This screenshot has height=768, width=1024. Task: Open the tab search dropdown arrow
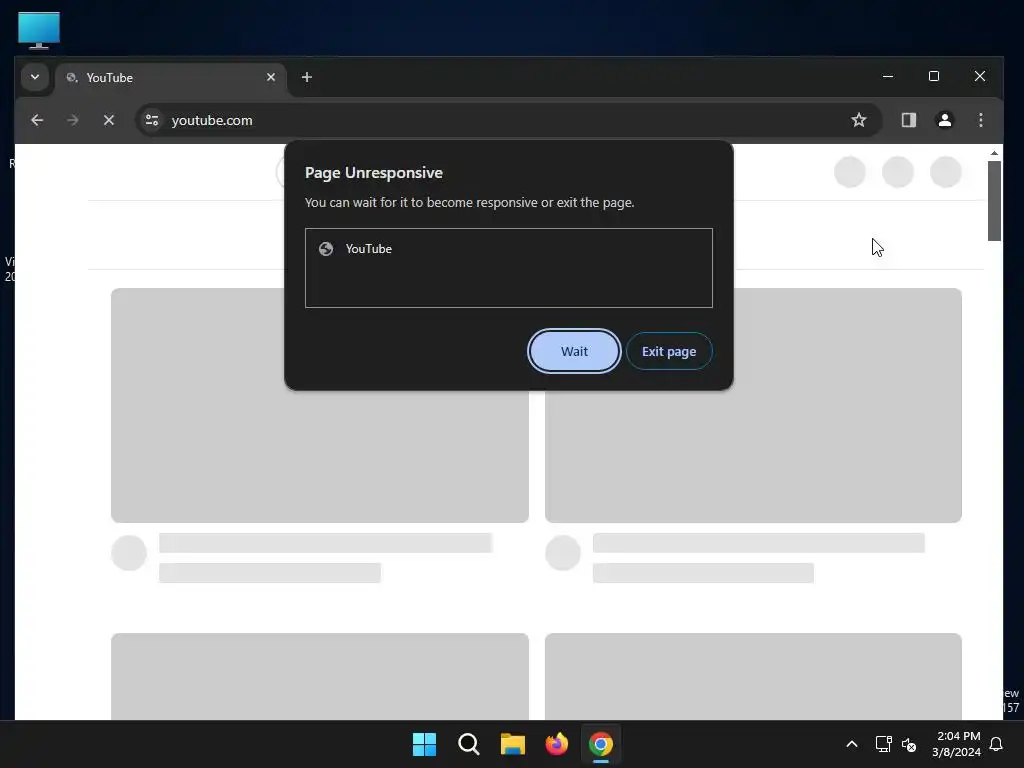pyautogui.click(x=35, y=77)
